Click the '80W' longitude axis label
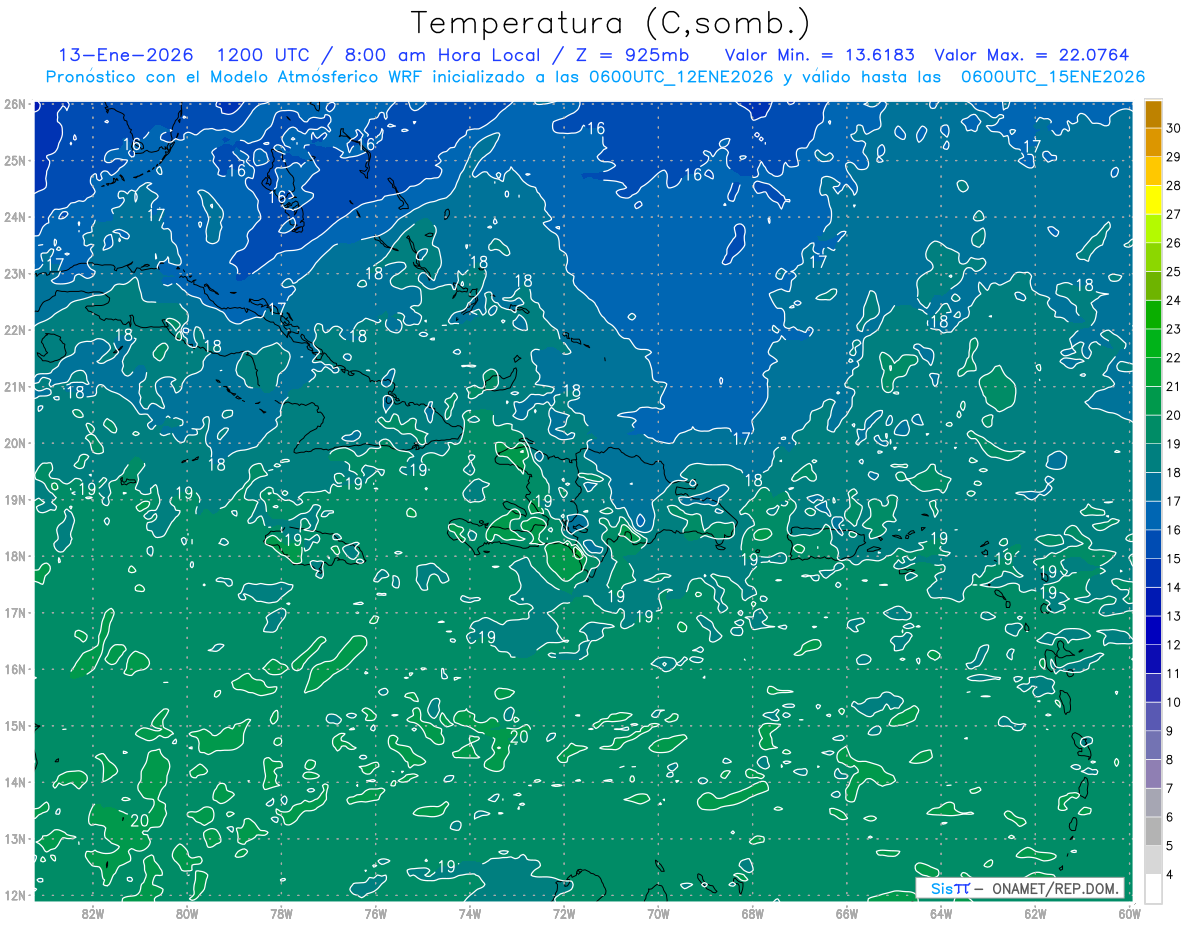Screen dimensions: 1200x927 coord(187,913)
